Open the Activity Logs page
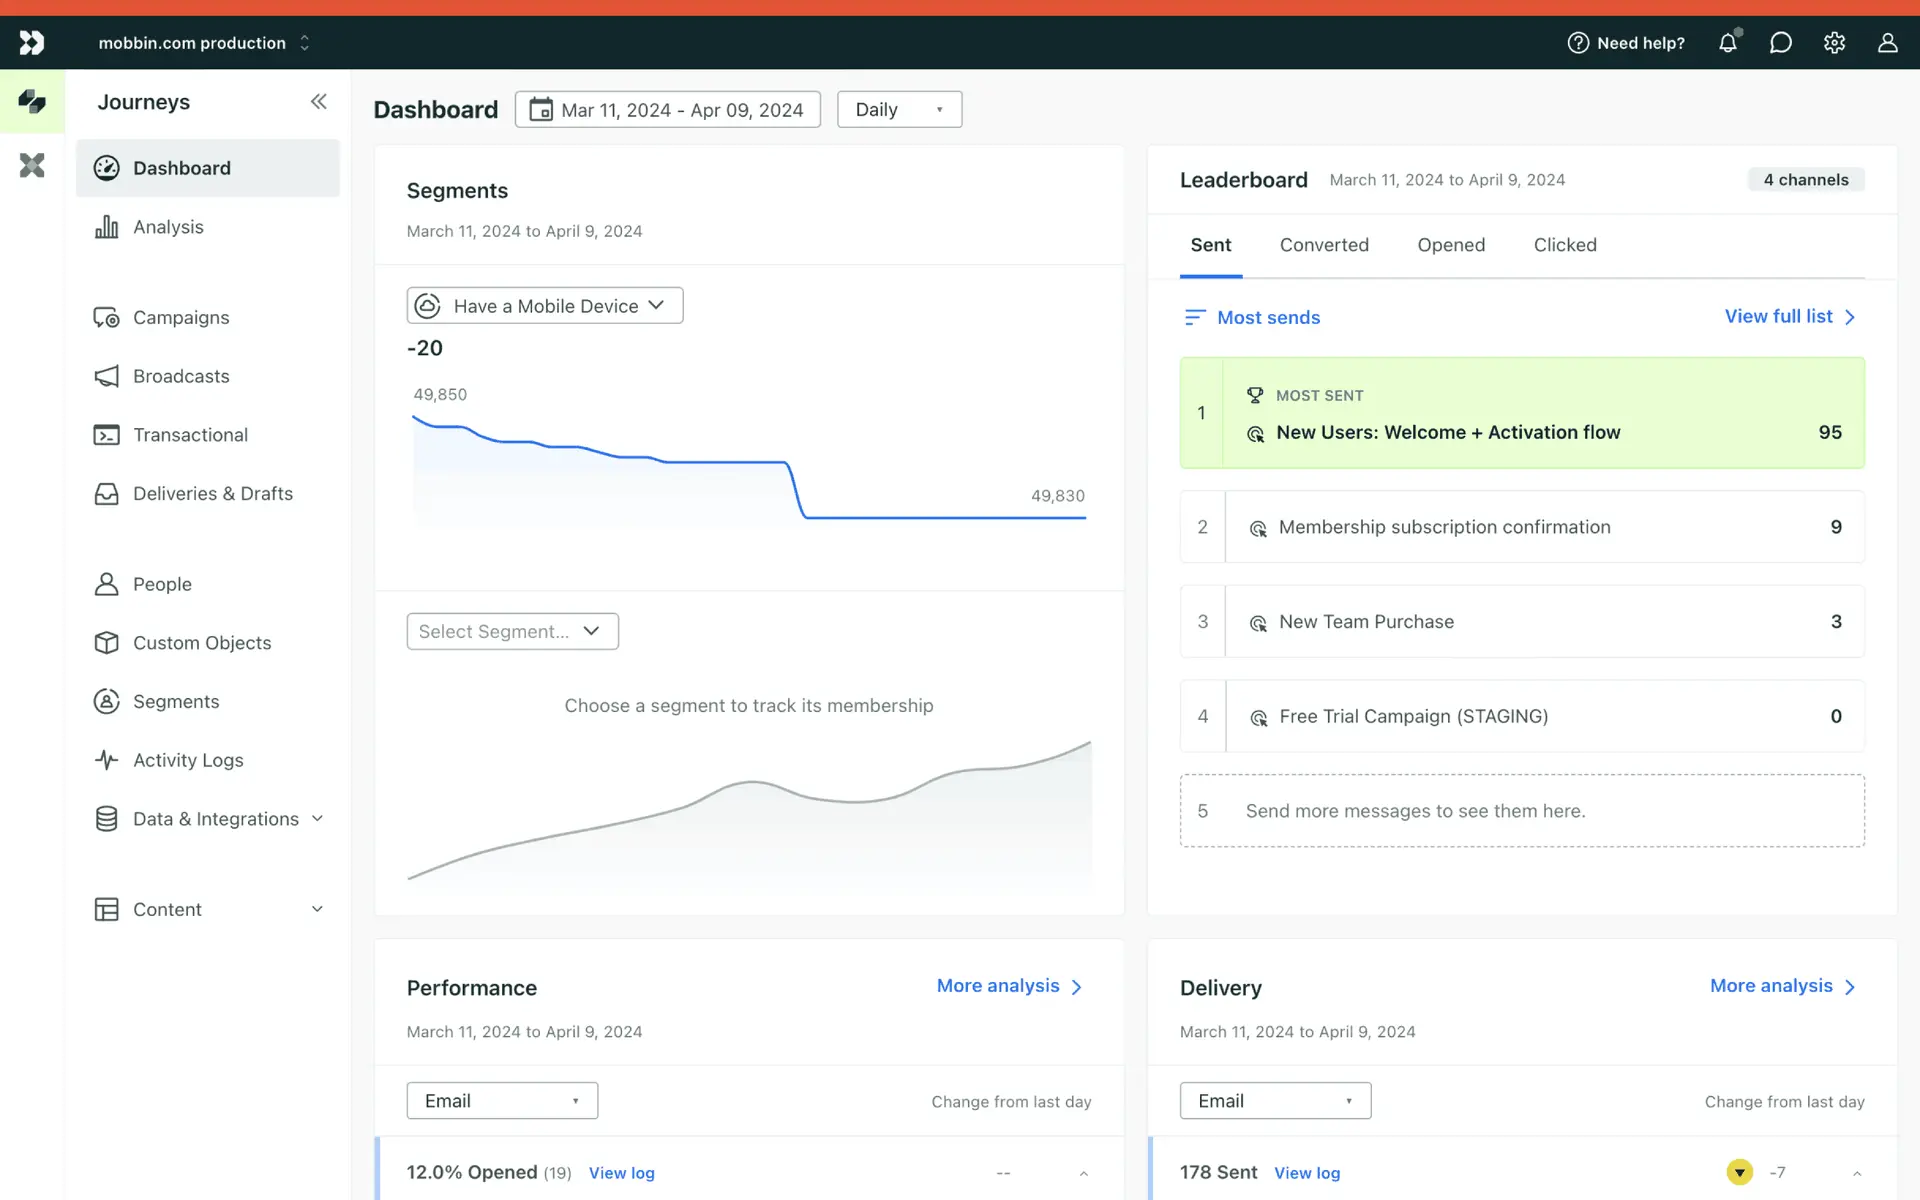This screenshot has width=1920, height=1200. point(188,760)
